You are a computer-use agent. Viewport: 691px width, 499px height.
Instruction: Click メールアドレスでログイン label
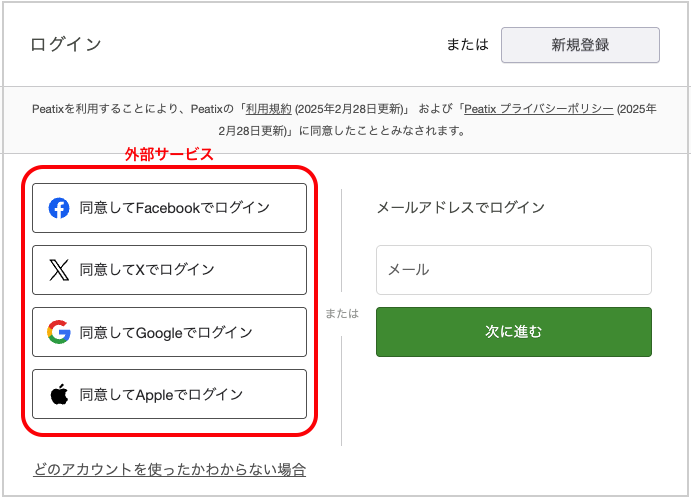tap(461, 207)
